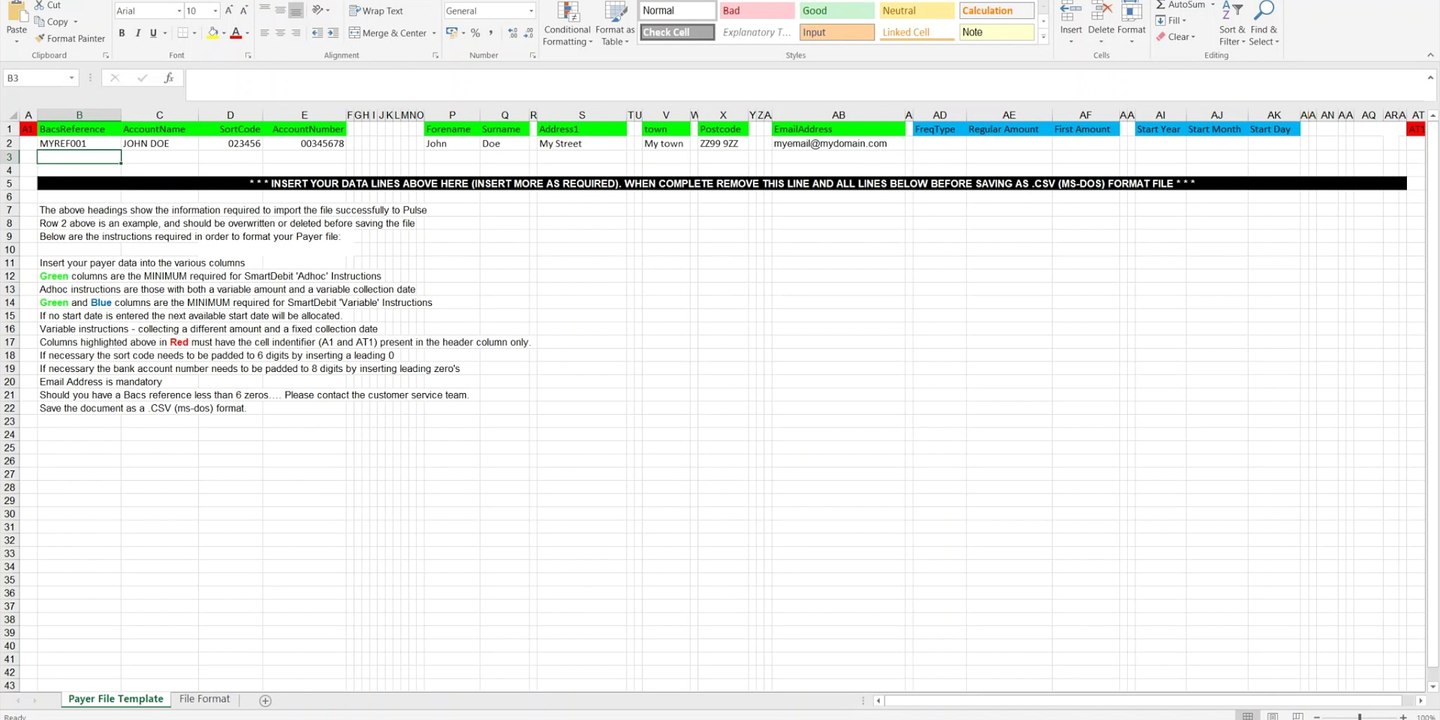The height and width of the screenshot is (720, 1440).
Task: Open Conditional Formatting menu
Action: tap(567, 23)
